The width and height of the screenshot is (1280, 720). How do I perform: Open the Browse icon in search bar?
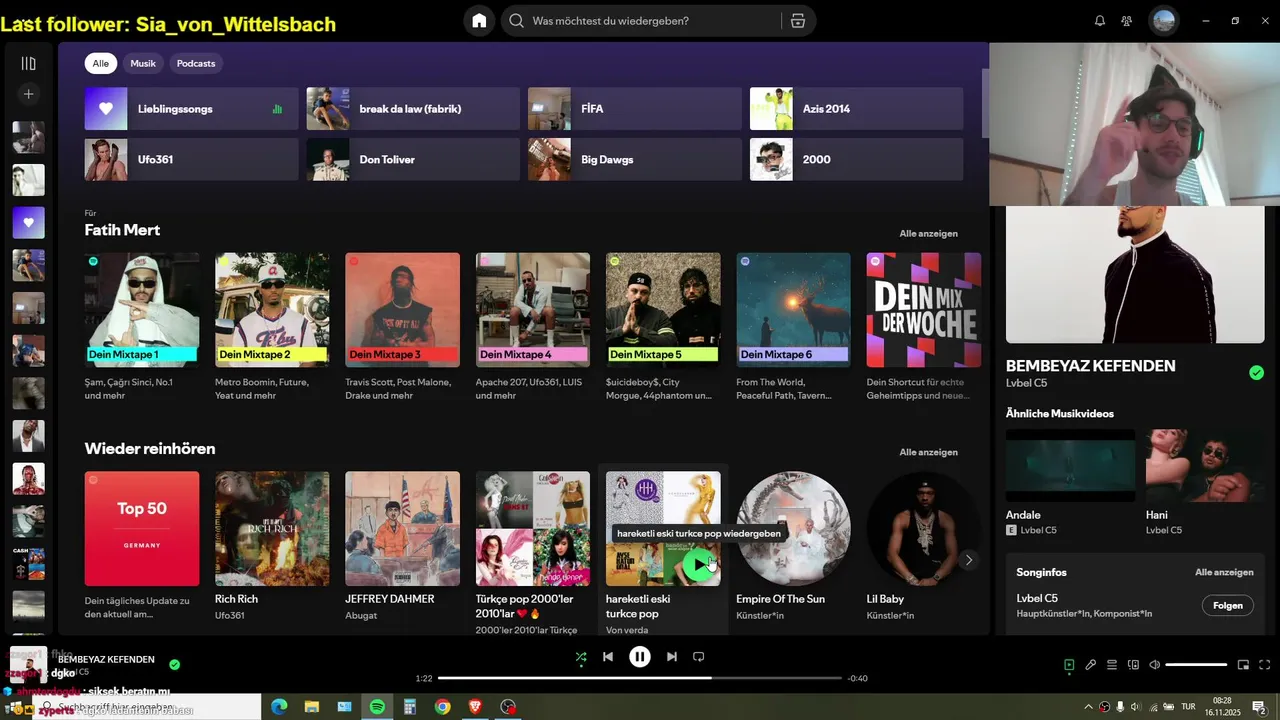click(797, 21)
